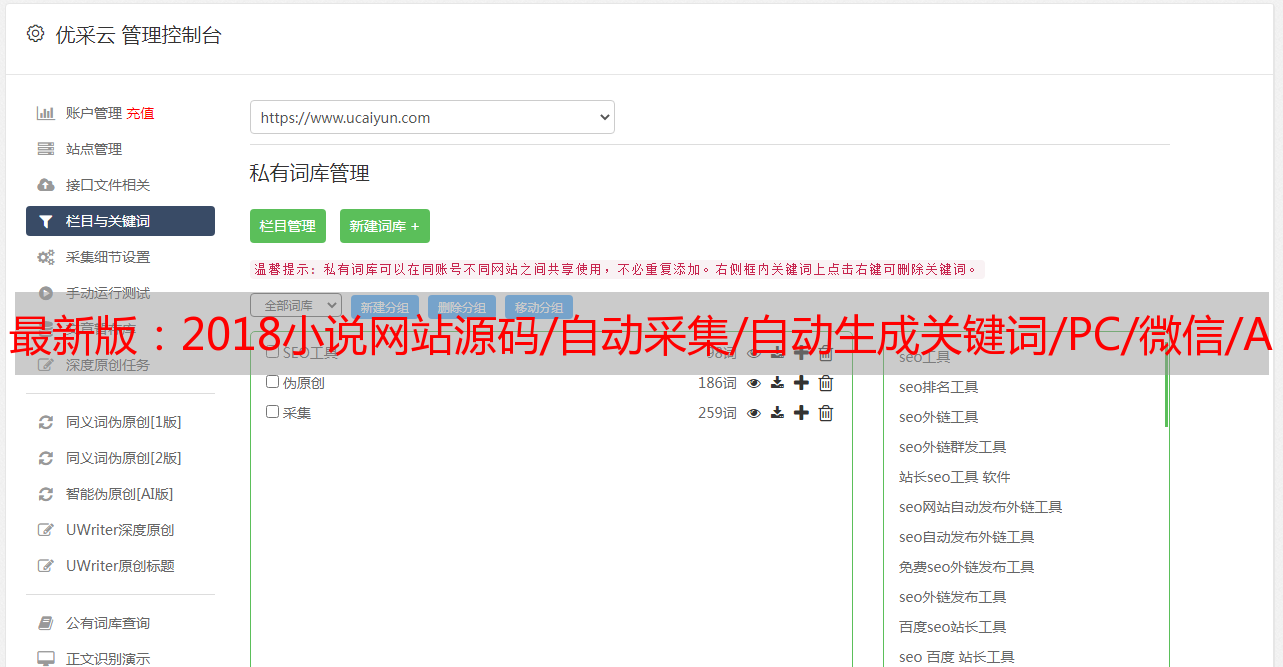The image size is (1283, 667).
Task: Open 同义词伪原创[2版] sidebar item
Action: pos(124,458)
